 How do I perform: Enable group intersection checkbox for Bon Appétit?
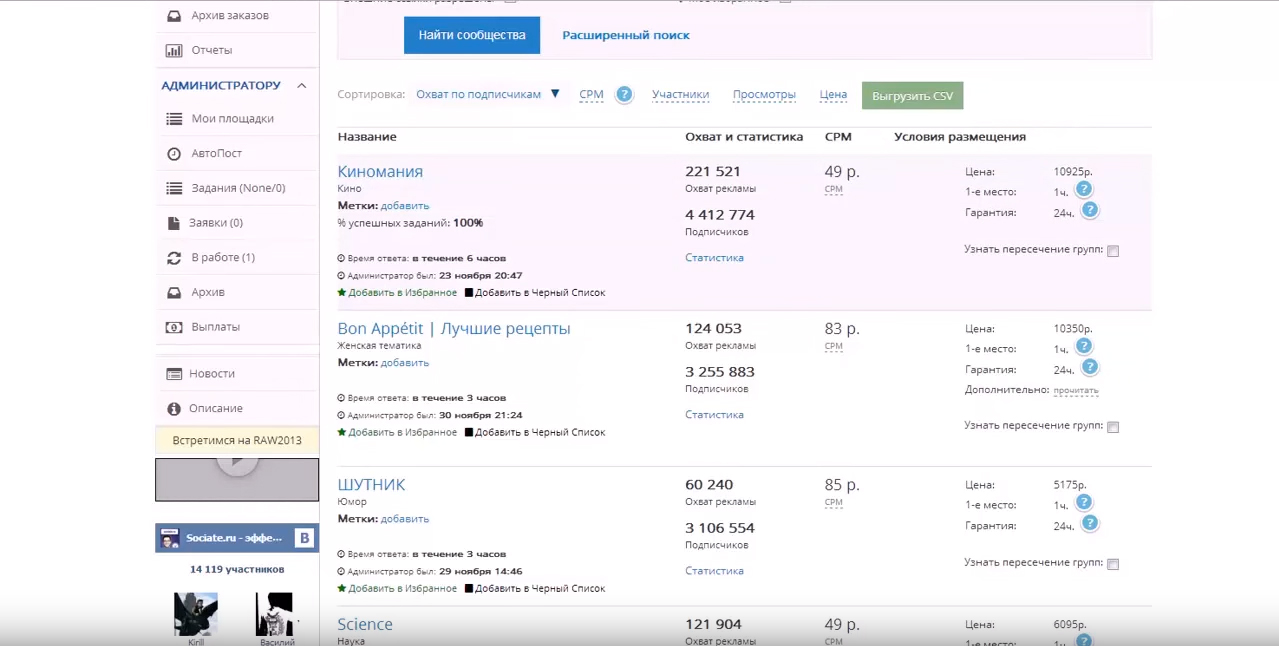(1113, 427)
